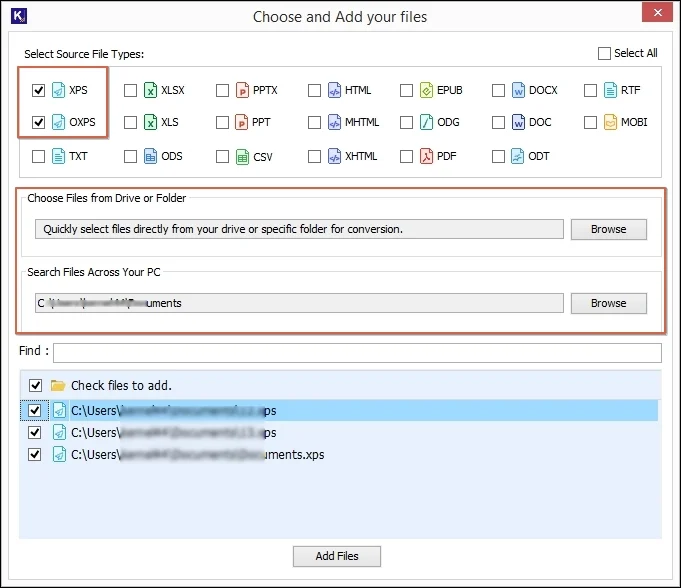Close the Choose and Add your files dialog
Screen dimensions: 681x588
(658, 12)
